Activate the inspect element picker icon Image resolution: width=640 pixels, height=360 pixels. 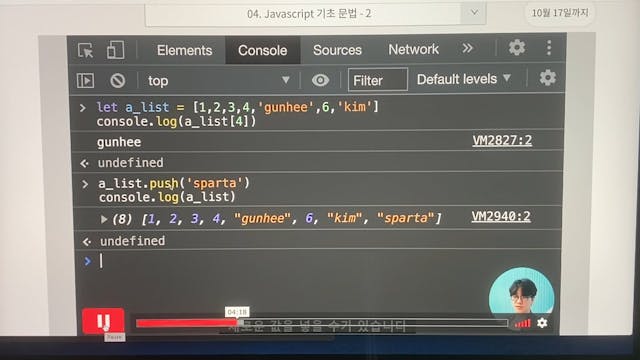[85, 51]
